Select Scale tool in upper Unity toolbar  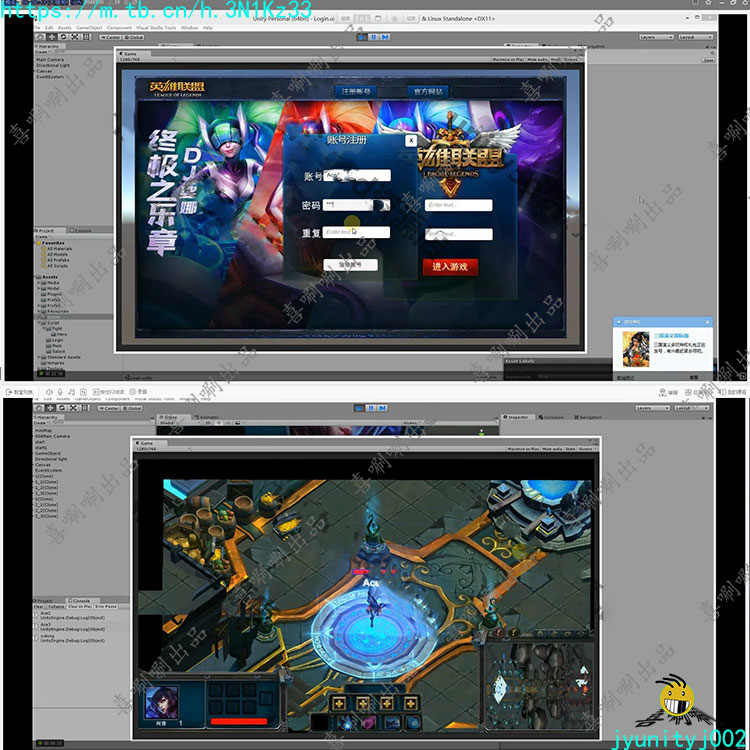click(x=74, y=36)
